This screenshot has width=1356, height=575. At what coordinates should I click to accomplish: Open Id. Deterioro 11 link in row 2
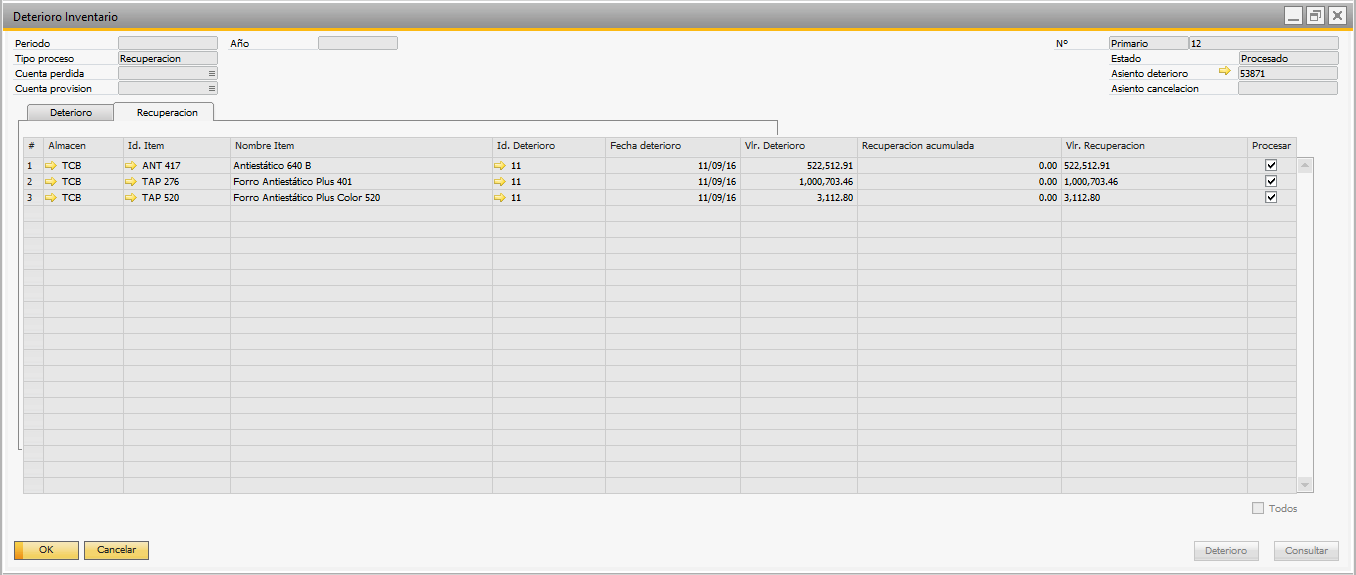coord(500,182)
